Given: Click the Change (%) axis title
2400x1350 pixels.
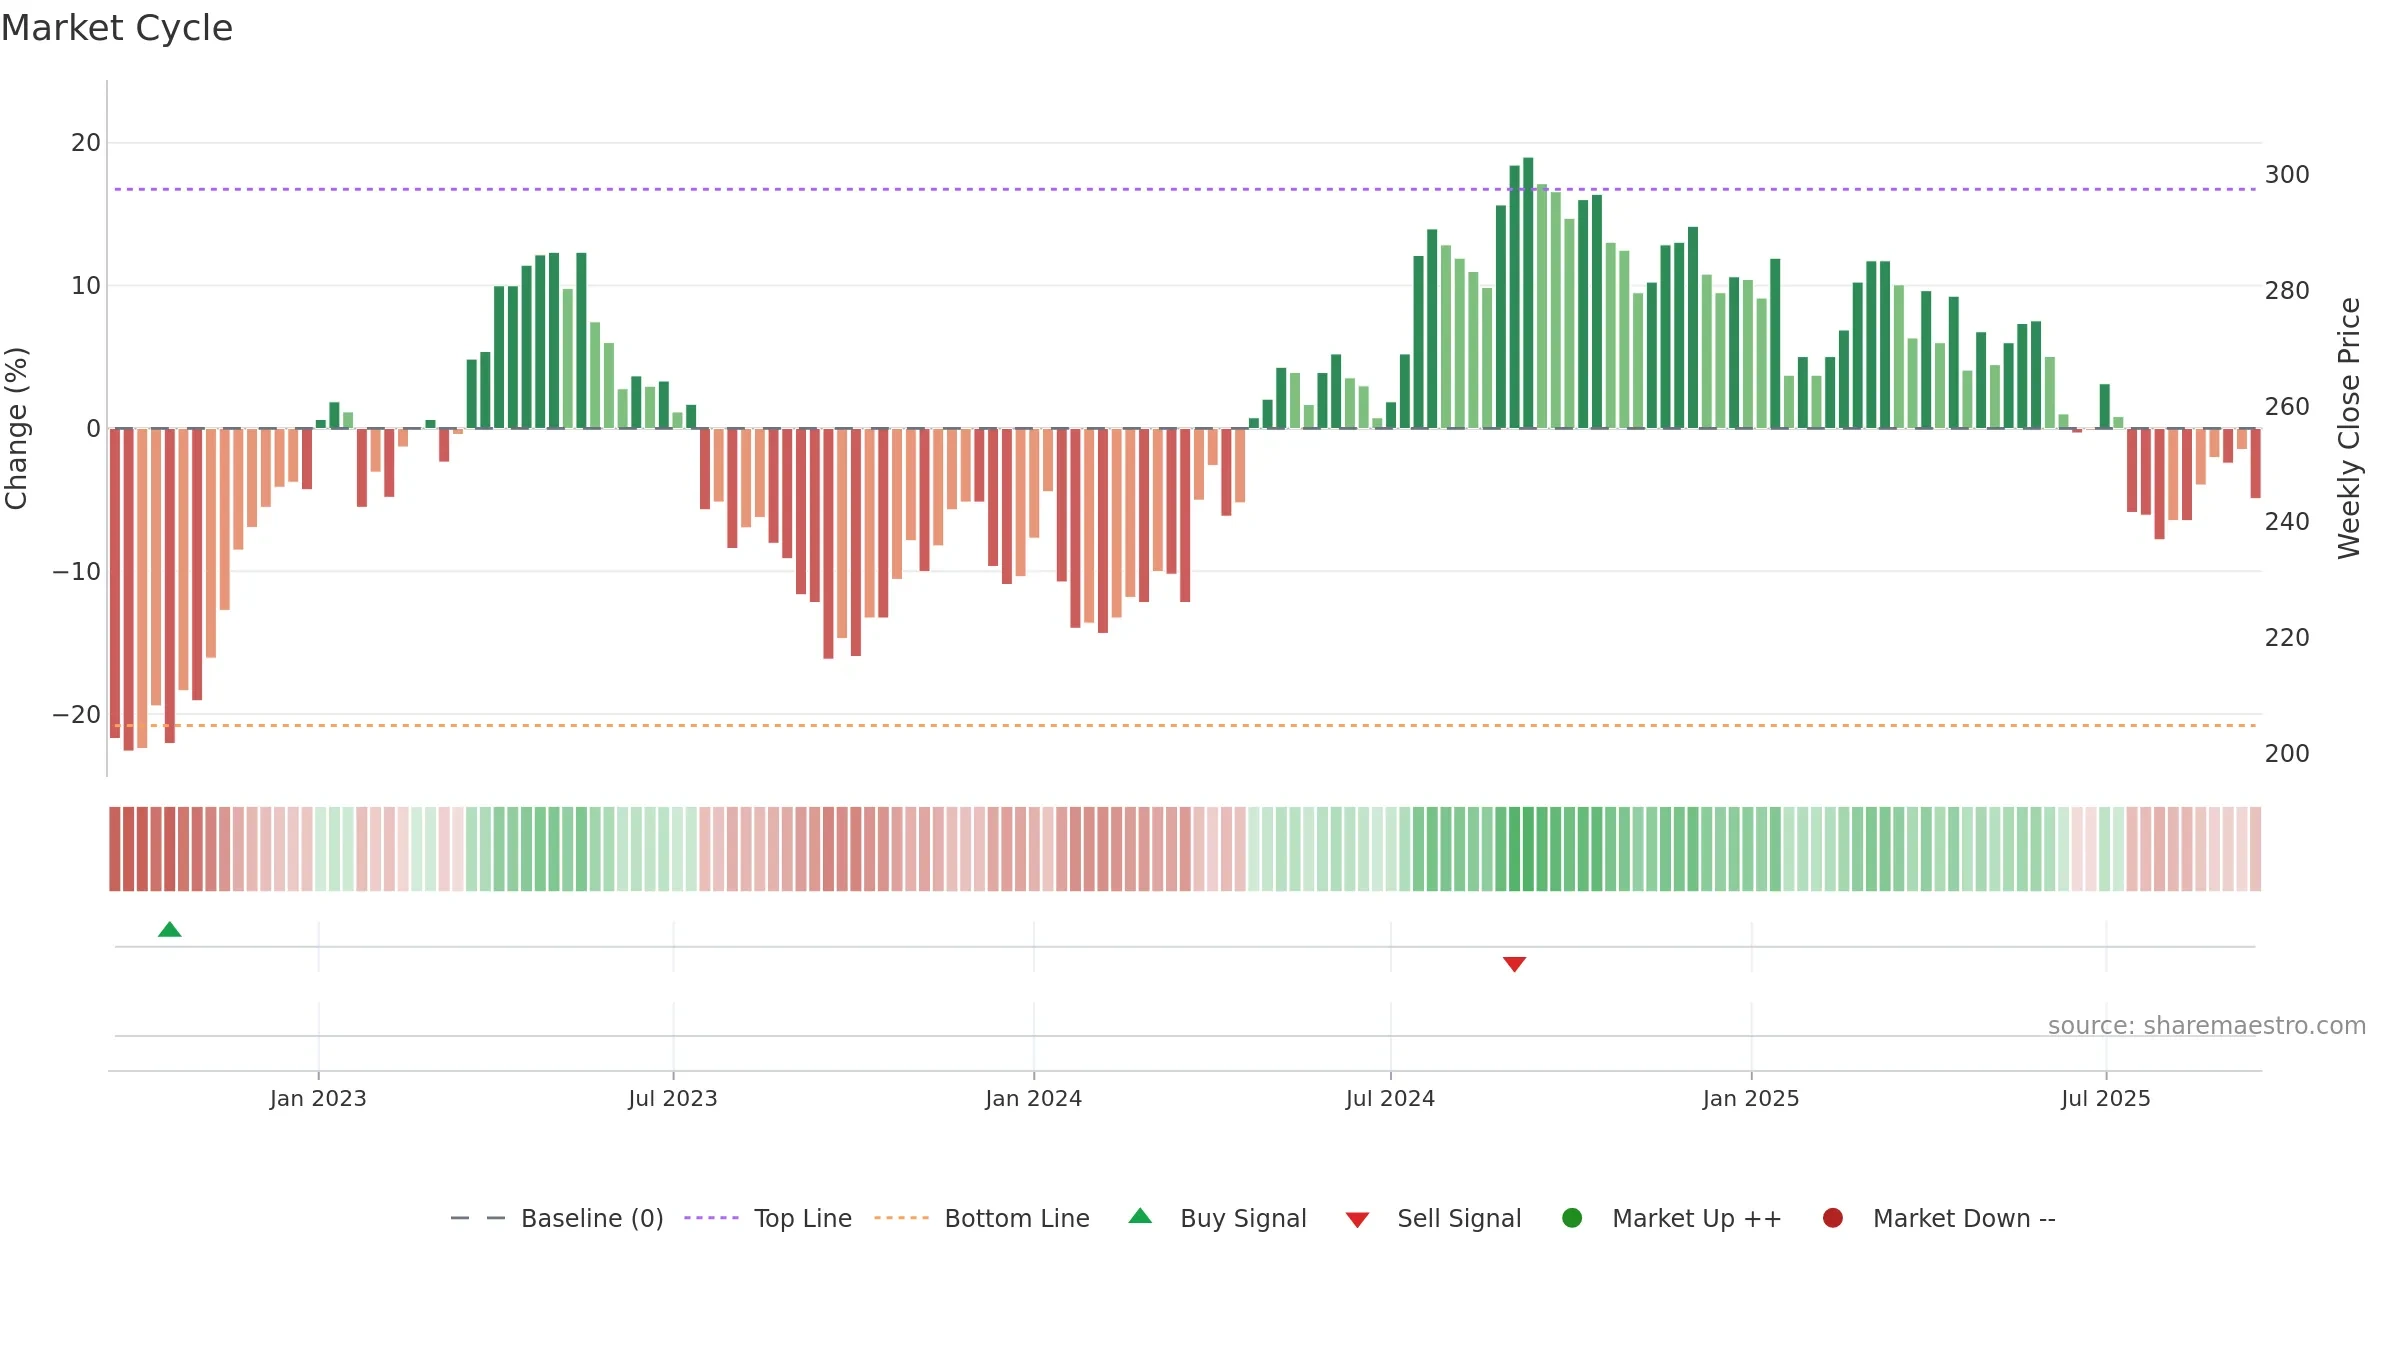Looking at the screenshot, I should (x=17, y=428).
